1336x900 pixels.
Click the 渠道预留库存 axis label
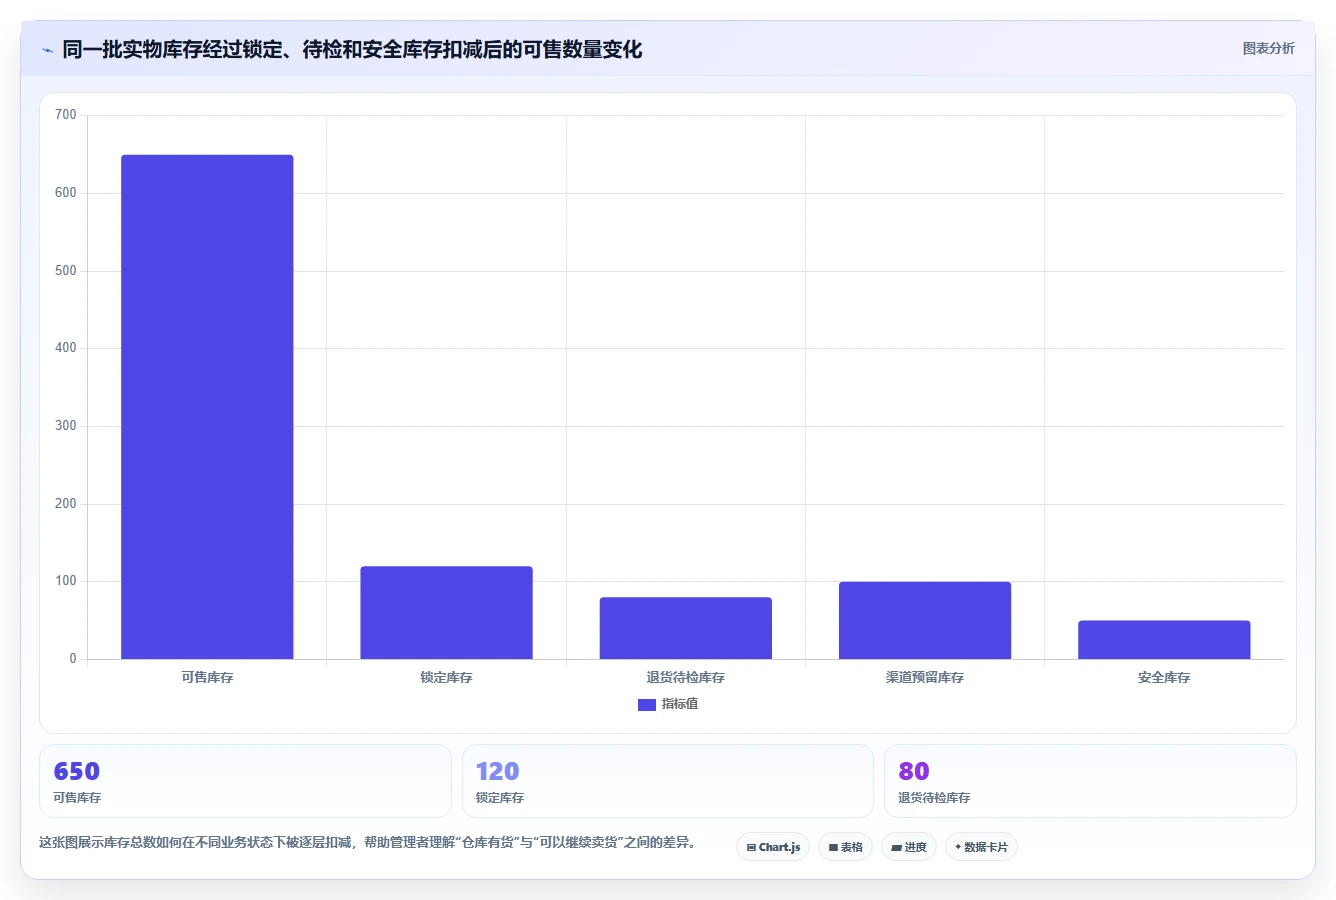click(x=924, y=677)
